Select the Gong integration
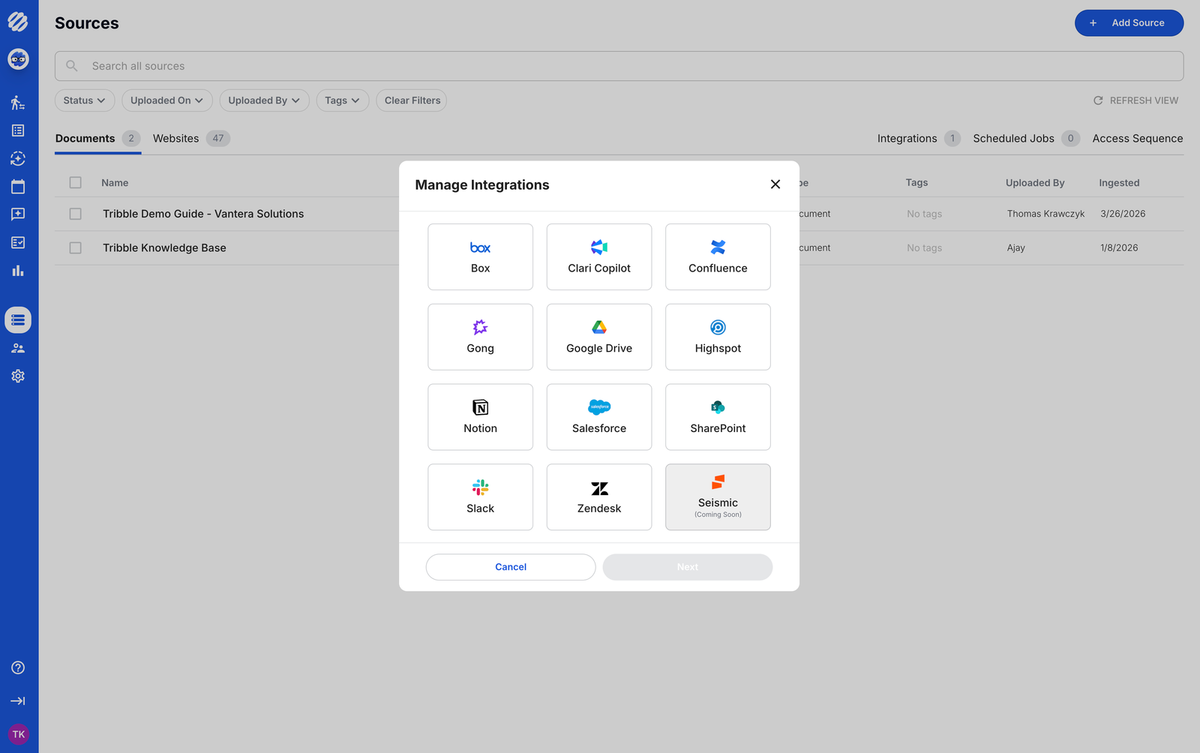 click(480, 337)
